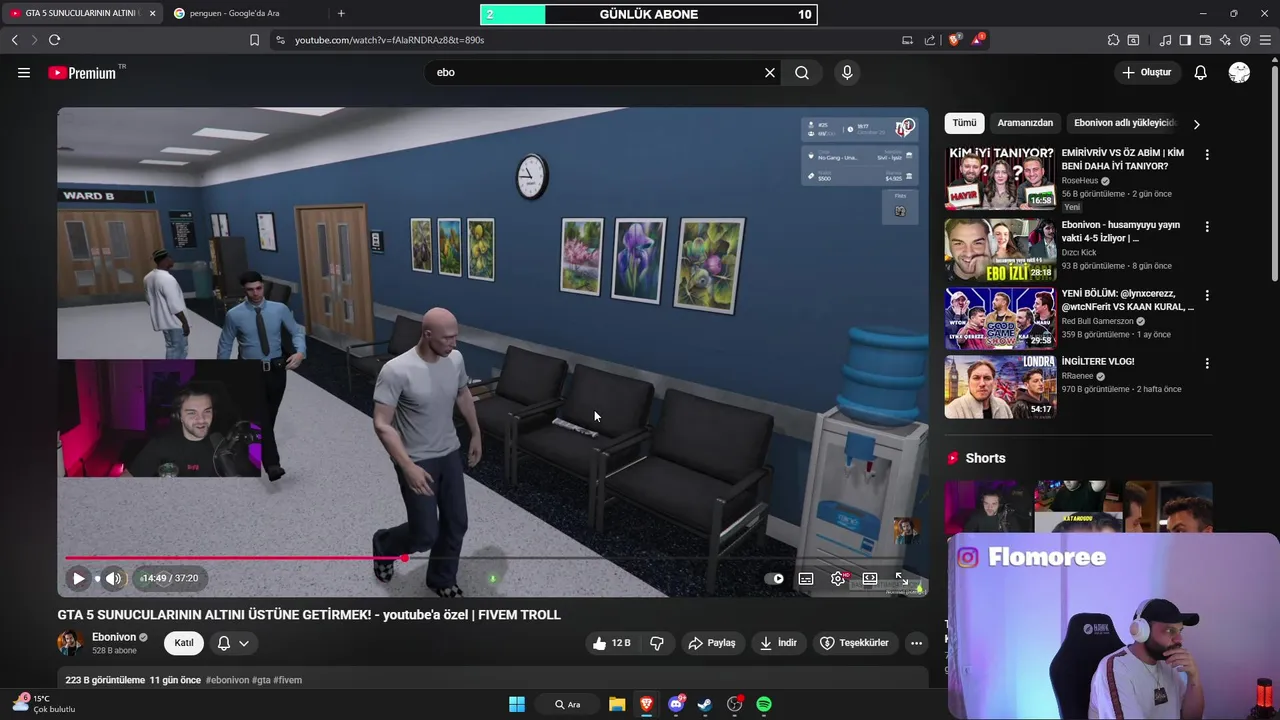Toggle the browser sidebar panel icon
Screen dimensions: 1280x720
1185,40
